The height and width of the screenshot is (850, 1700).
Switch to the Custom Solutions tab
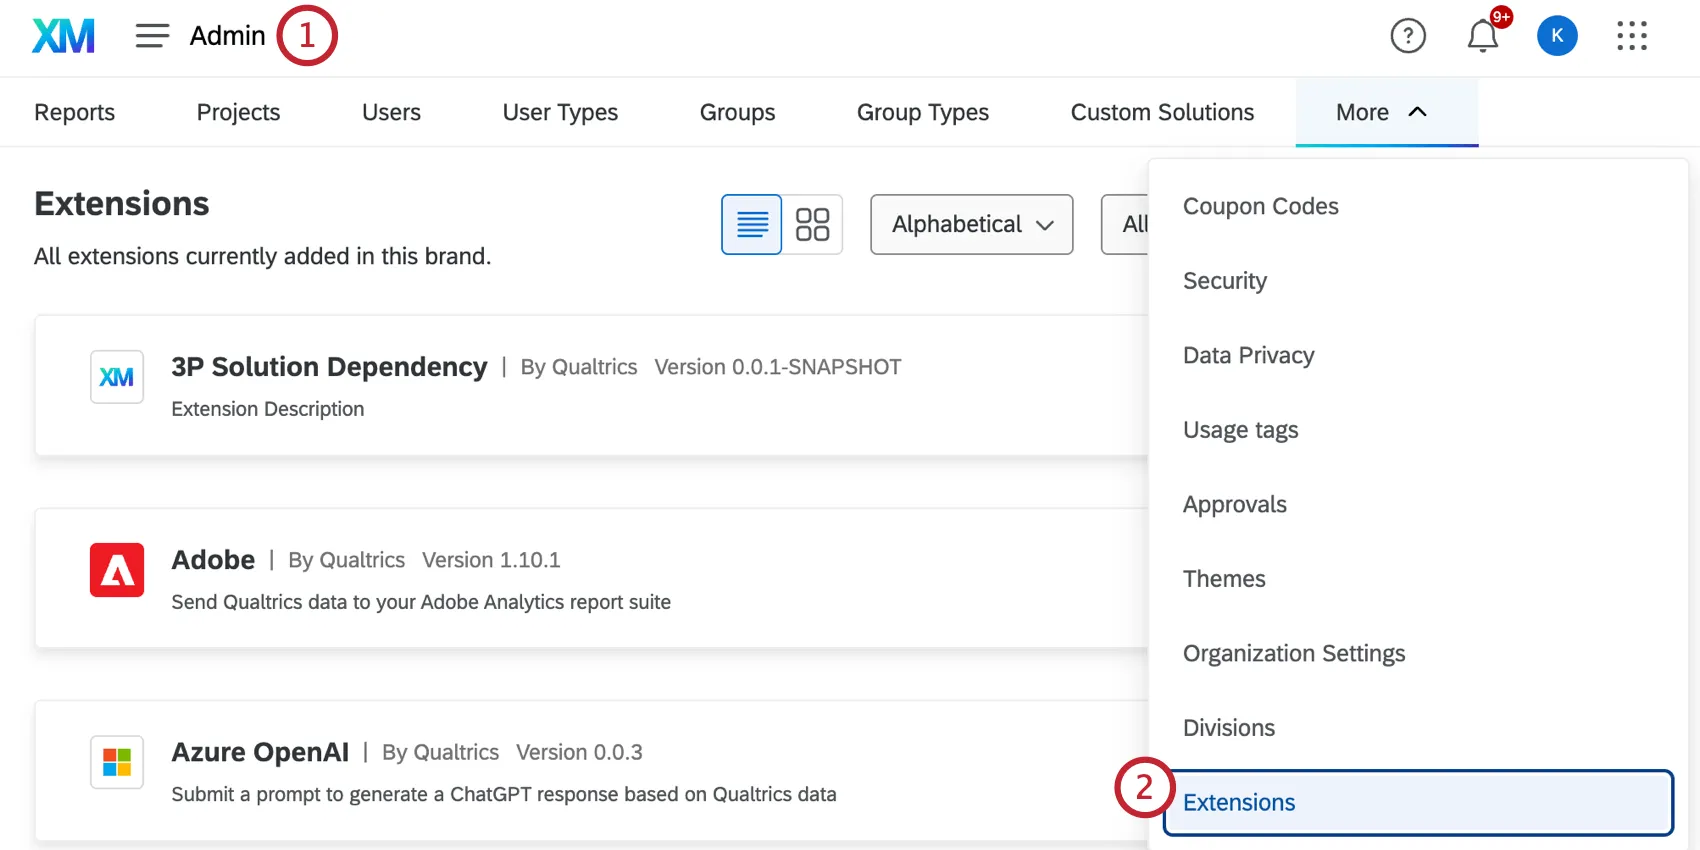point(1162,112)
